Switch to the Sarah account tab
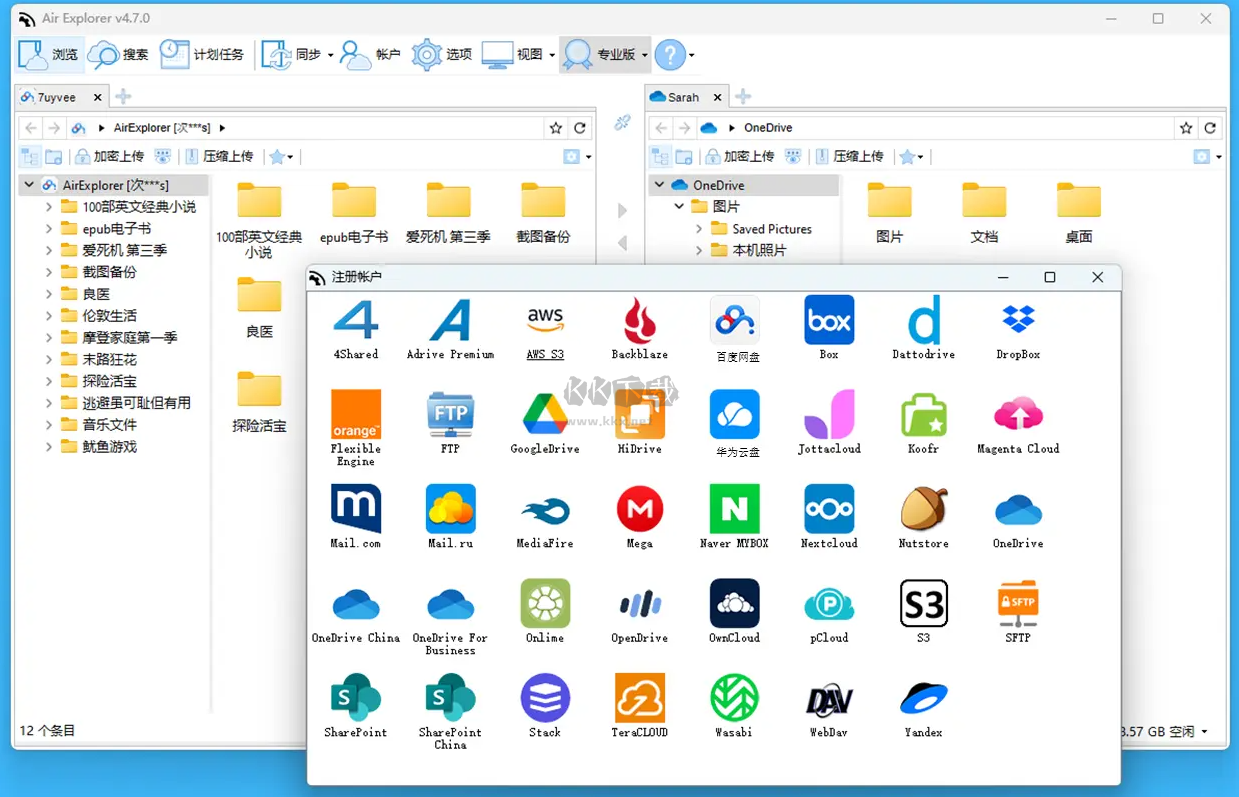This screenshot has width=1239, height=797. coord(686,96)
